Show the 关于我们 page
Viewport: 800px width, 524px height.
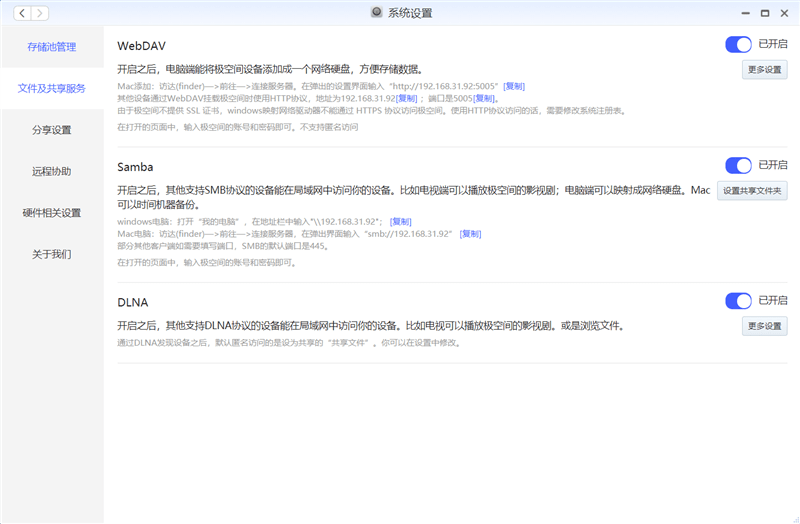tap(52, 254)
